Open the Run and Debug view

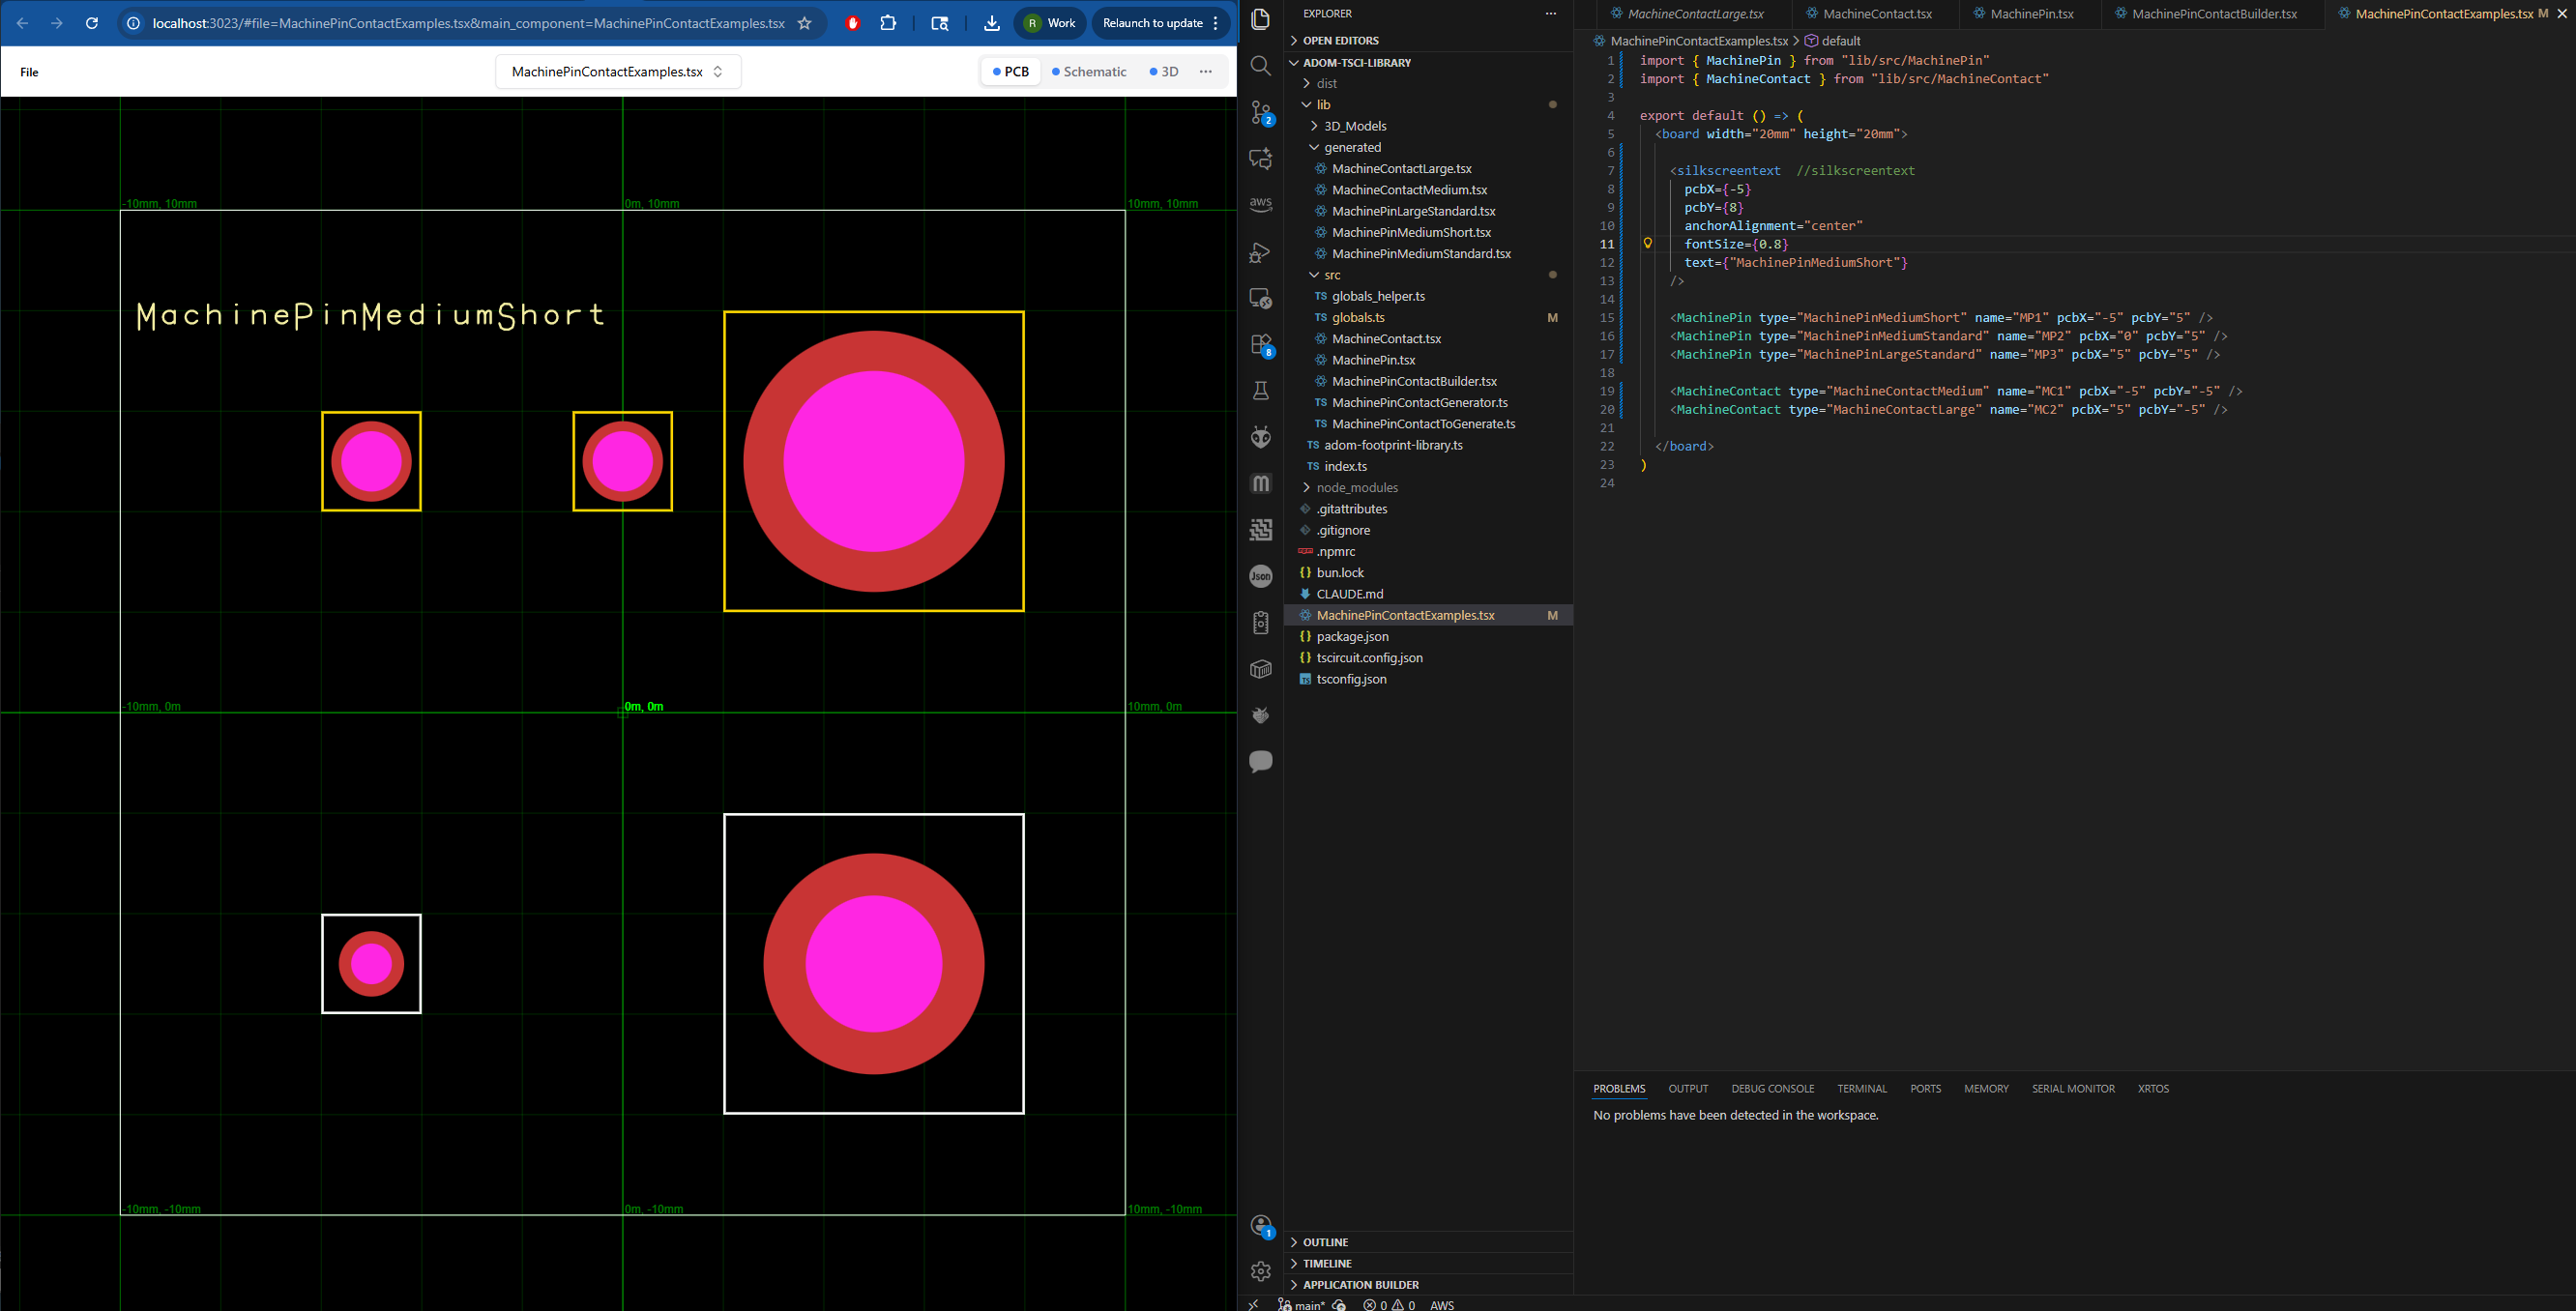click(1261, 252)
